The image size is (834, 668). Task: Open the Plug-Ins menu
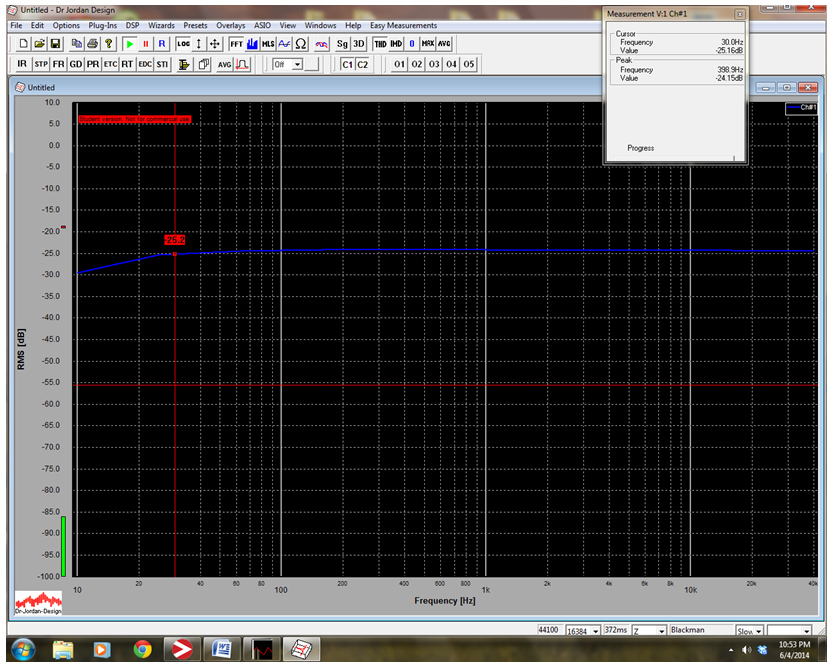pos(101,25)
